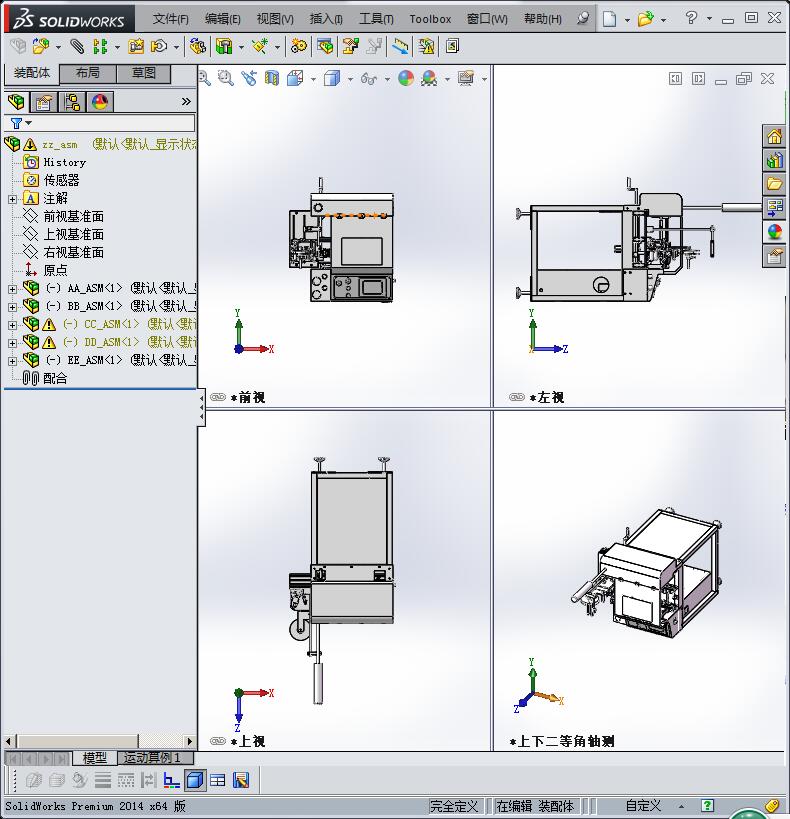Switch to the 运动算例1 tab
Screen dimensions: 790x819
pos(155,757)
